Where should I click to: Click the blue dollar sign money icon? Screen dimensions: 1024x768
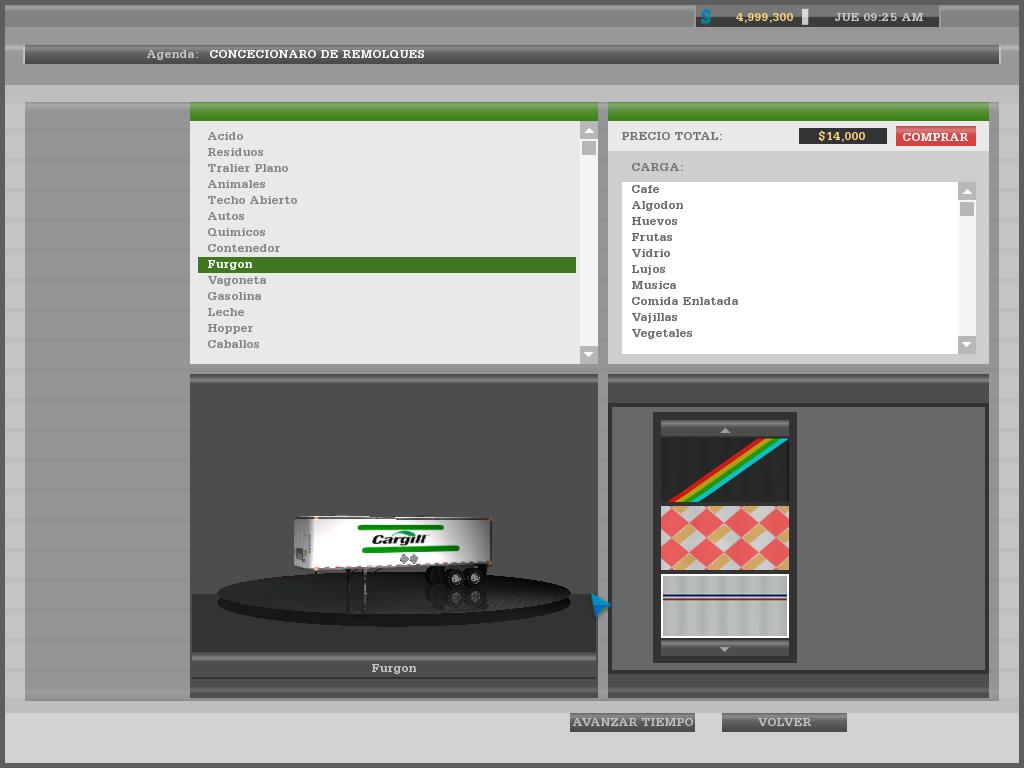pos(706,17)
